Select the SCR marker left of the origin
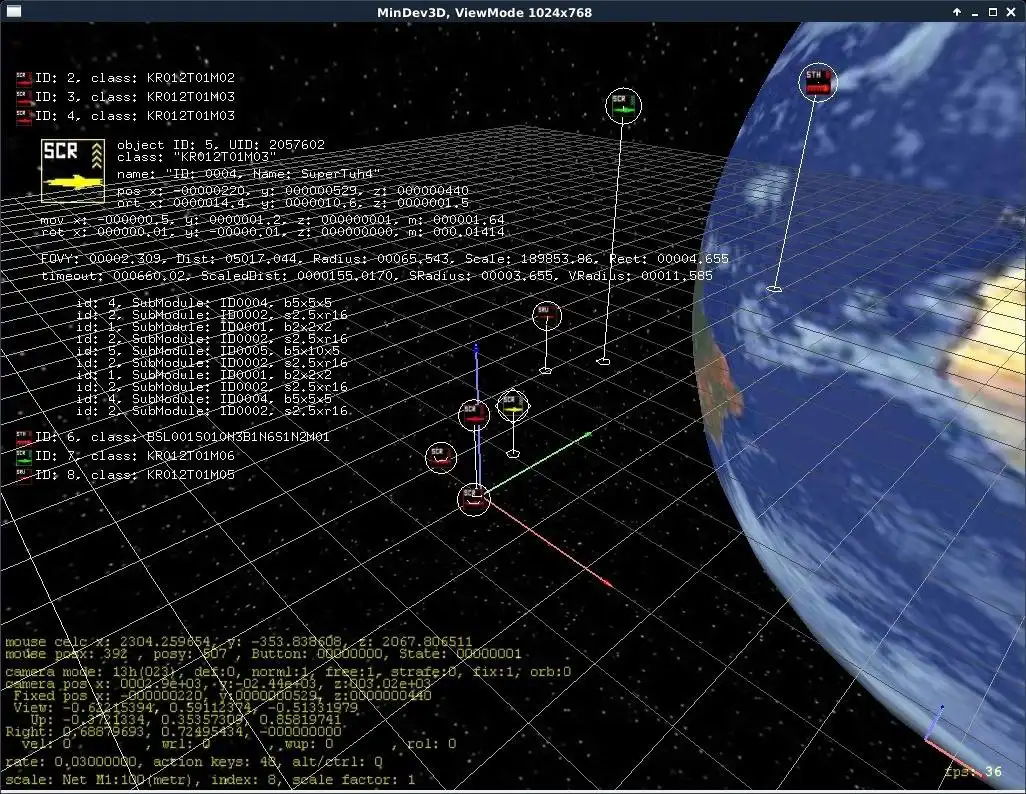1026x794 pixels. pyautogui.click(x=440, y=458)
